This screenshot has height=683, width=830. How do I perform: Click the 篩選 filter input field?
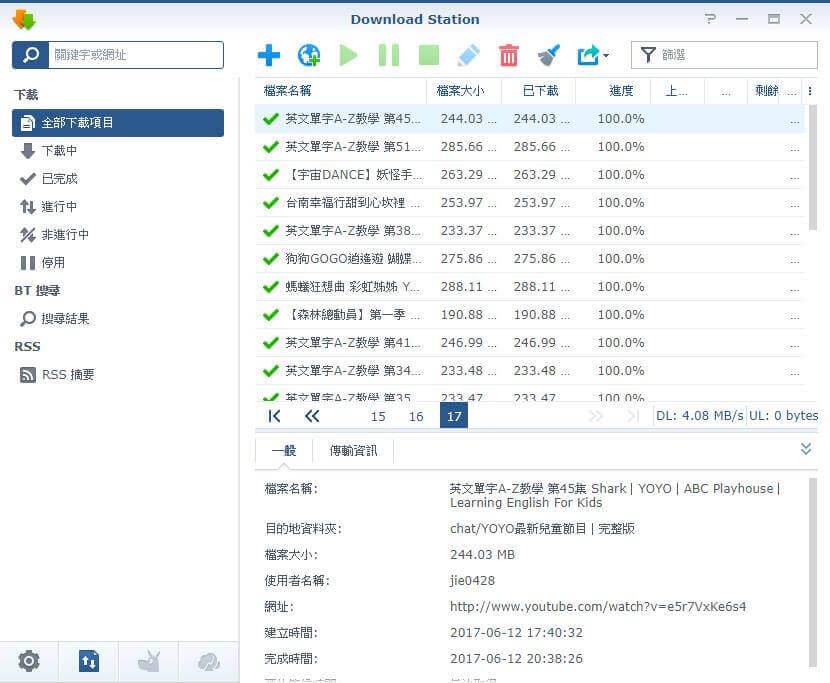point(735,55)
